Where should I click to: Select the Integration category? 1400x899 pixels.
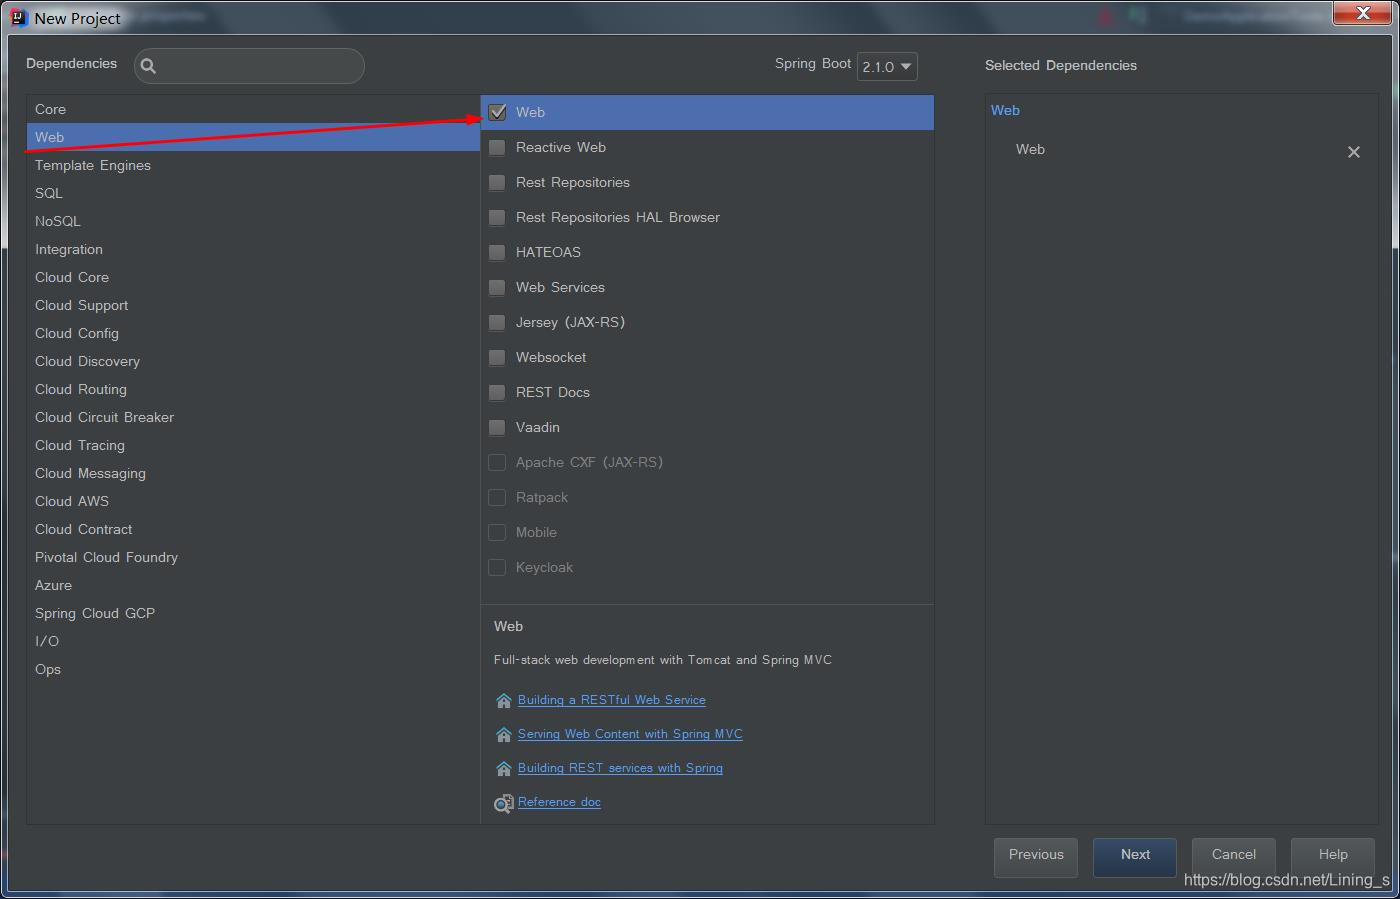coord(253,249)
